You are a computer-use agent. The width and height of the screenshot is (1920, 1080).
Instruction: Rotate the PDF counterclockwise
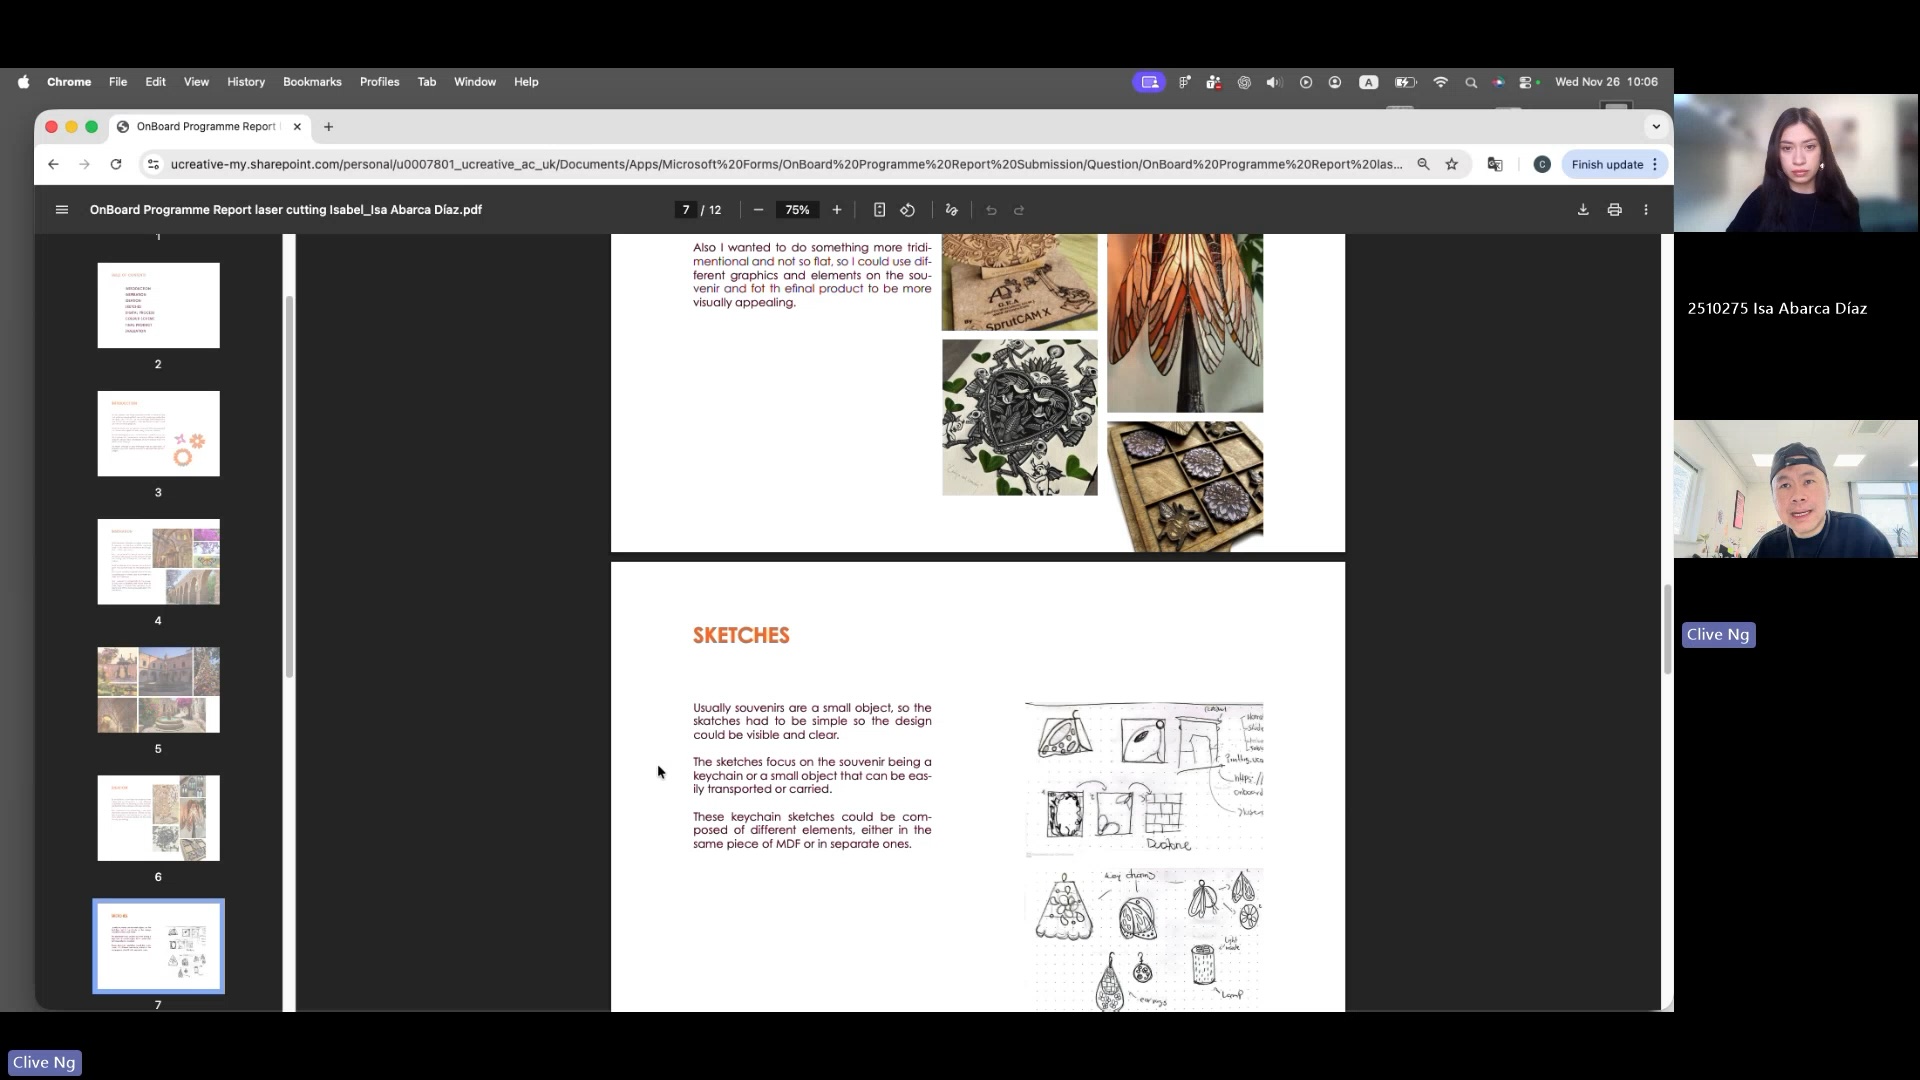pyautogui.click(x=908, y=210)
